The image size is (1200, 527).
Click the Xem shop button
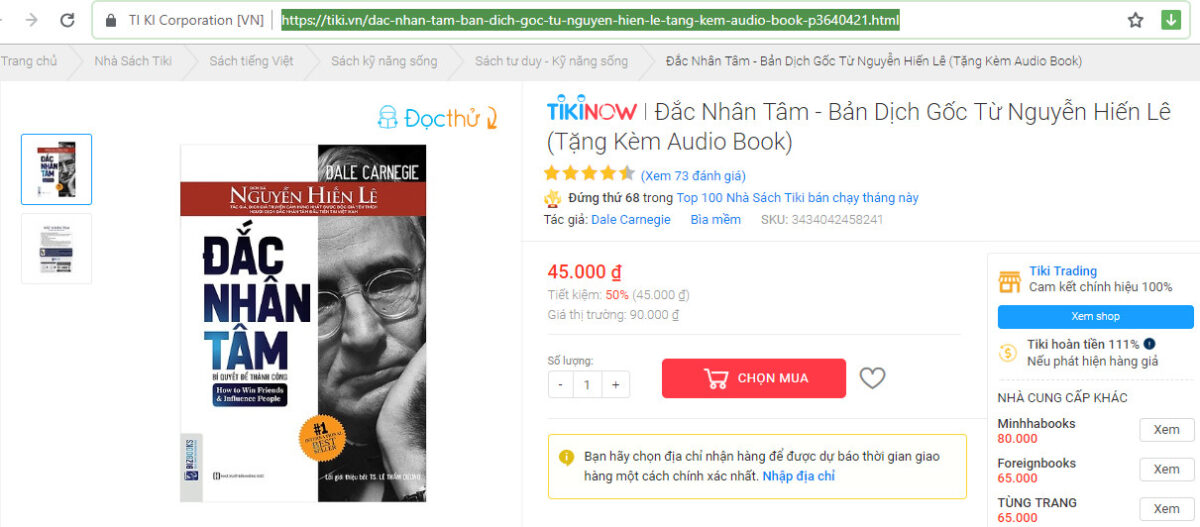1095,317
